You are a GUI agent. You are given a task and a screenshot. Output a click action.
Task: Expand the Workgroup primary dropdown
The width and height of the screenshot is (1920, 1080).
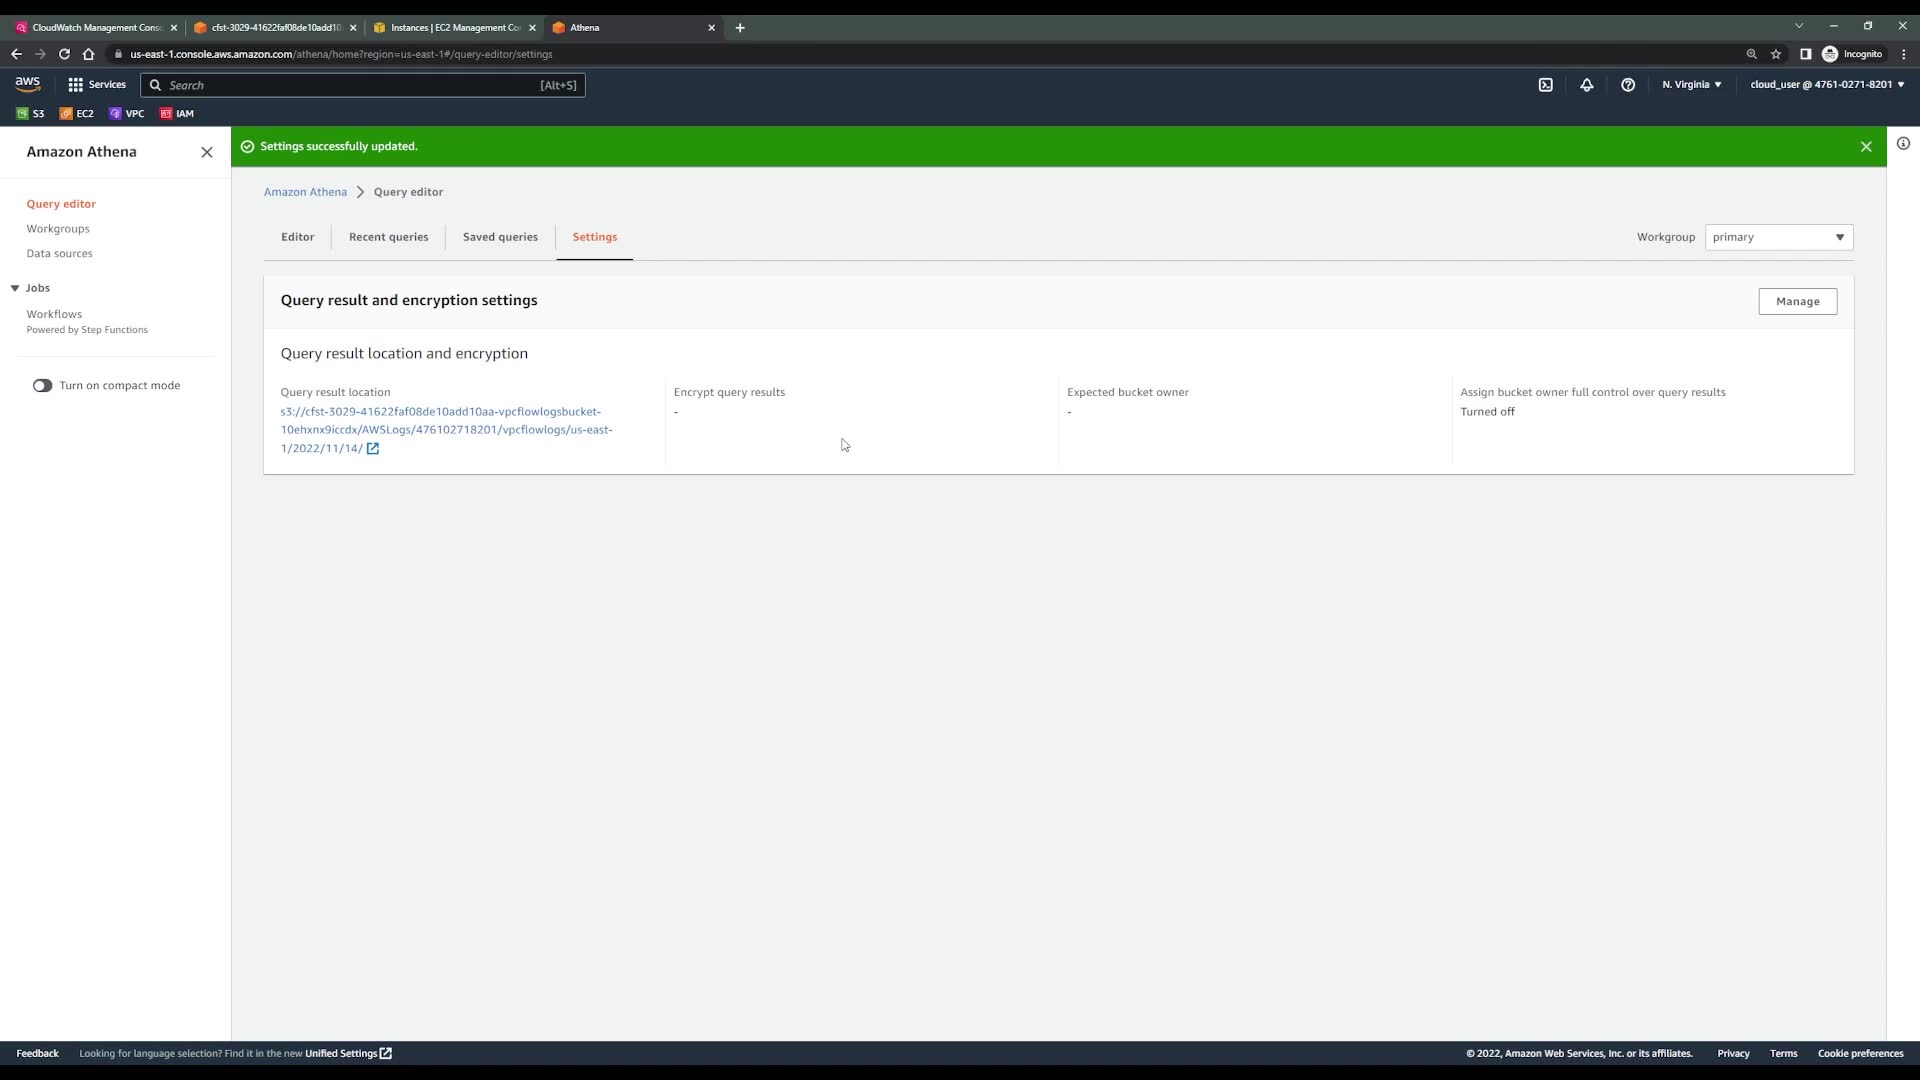[1778, 237]
